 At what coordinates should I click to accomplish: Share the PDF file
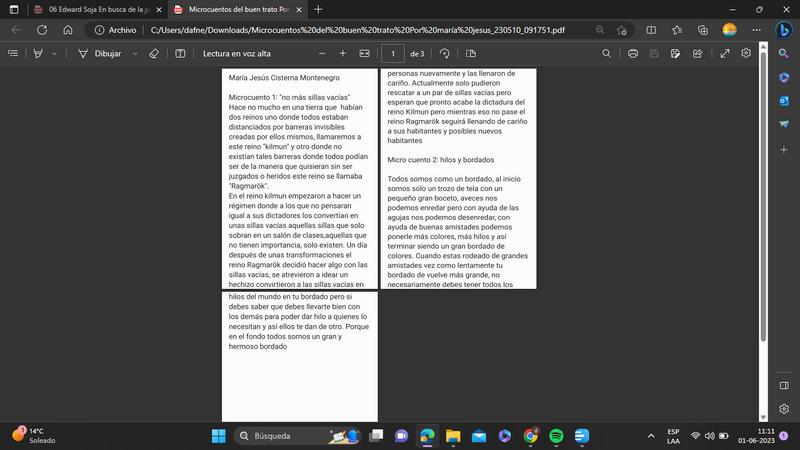[697, 53]
